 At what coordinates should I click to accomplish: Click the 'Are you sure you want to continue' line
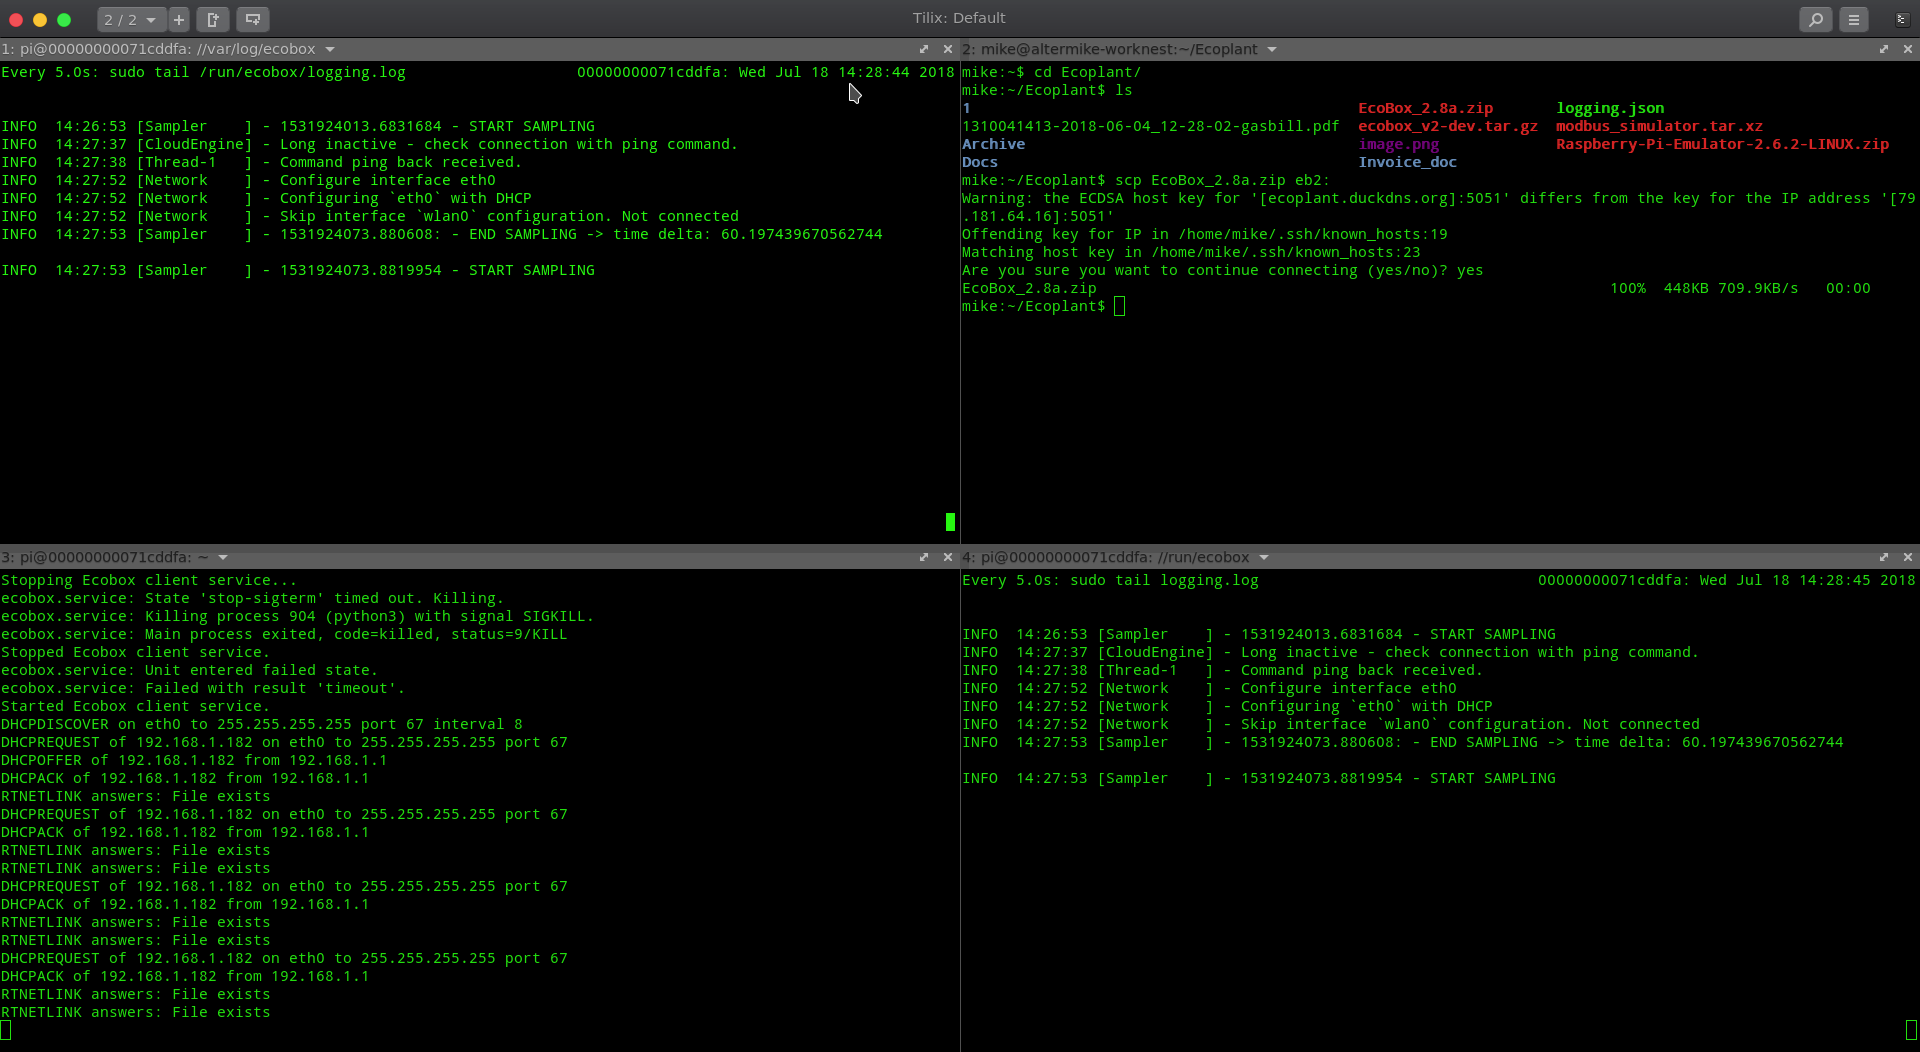tap(1222, 270)
